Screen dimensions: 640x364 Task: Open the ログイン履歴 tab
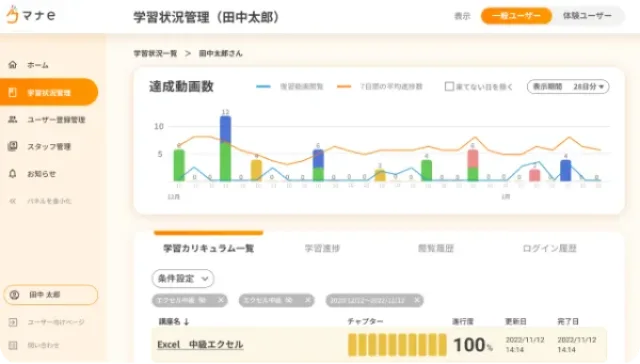tap(549, 248)
